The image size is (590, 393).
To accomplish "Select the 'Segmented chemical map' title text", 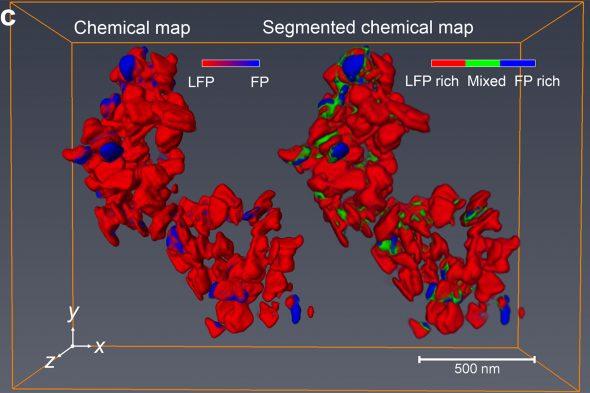I will [368, 28].
